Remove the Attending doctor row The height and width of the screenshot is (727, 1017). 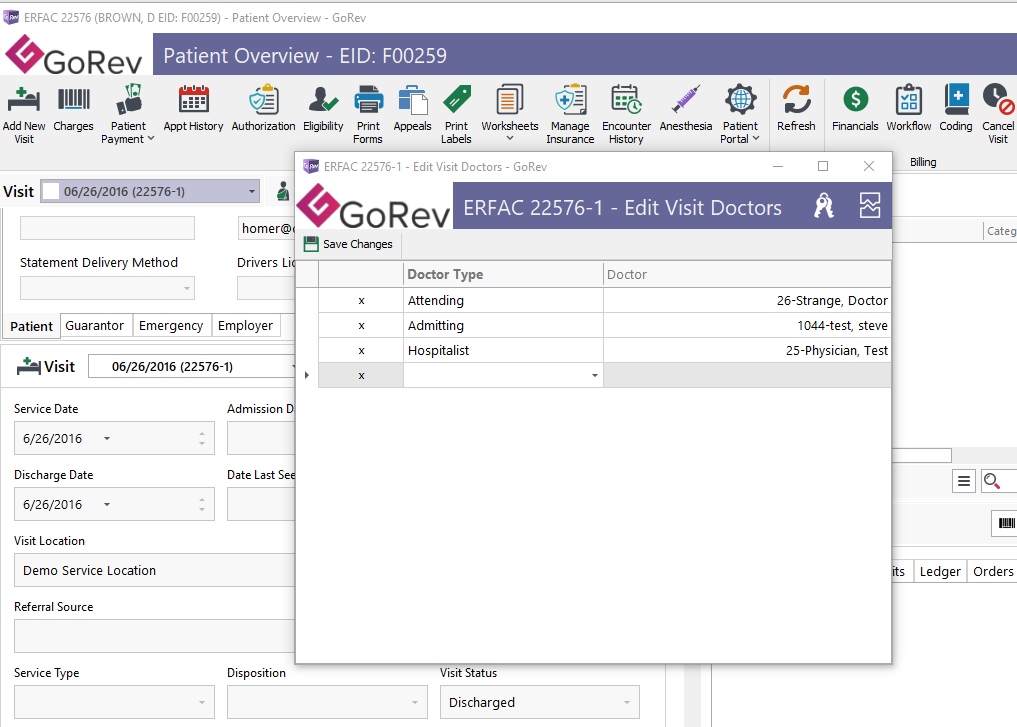tap(361, 301)
